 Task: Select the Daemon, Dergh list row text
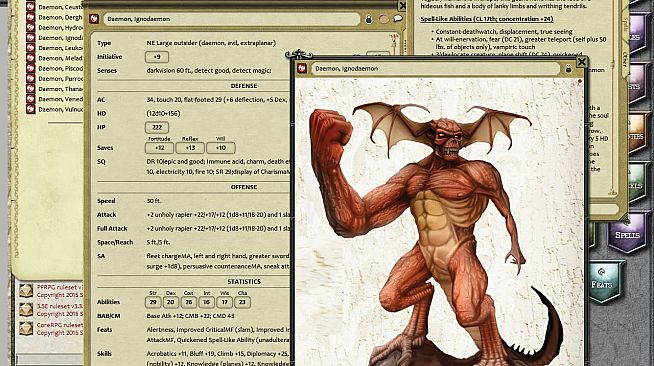60,17
